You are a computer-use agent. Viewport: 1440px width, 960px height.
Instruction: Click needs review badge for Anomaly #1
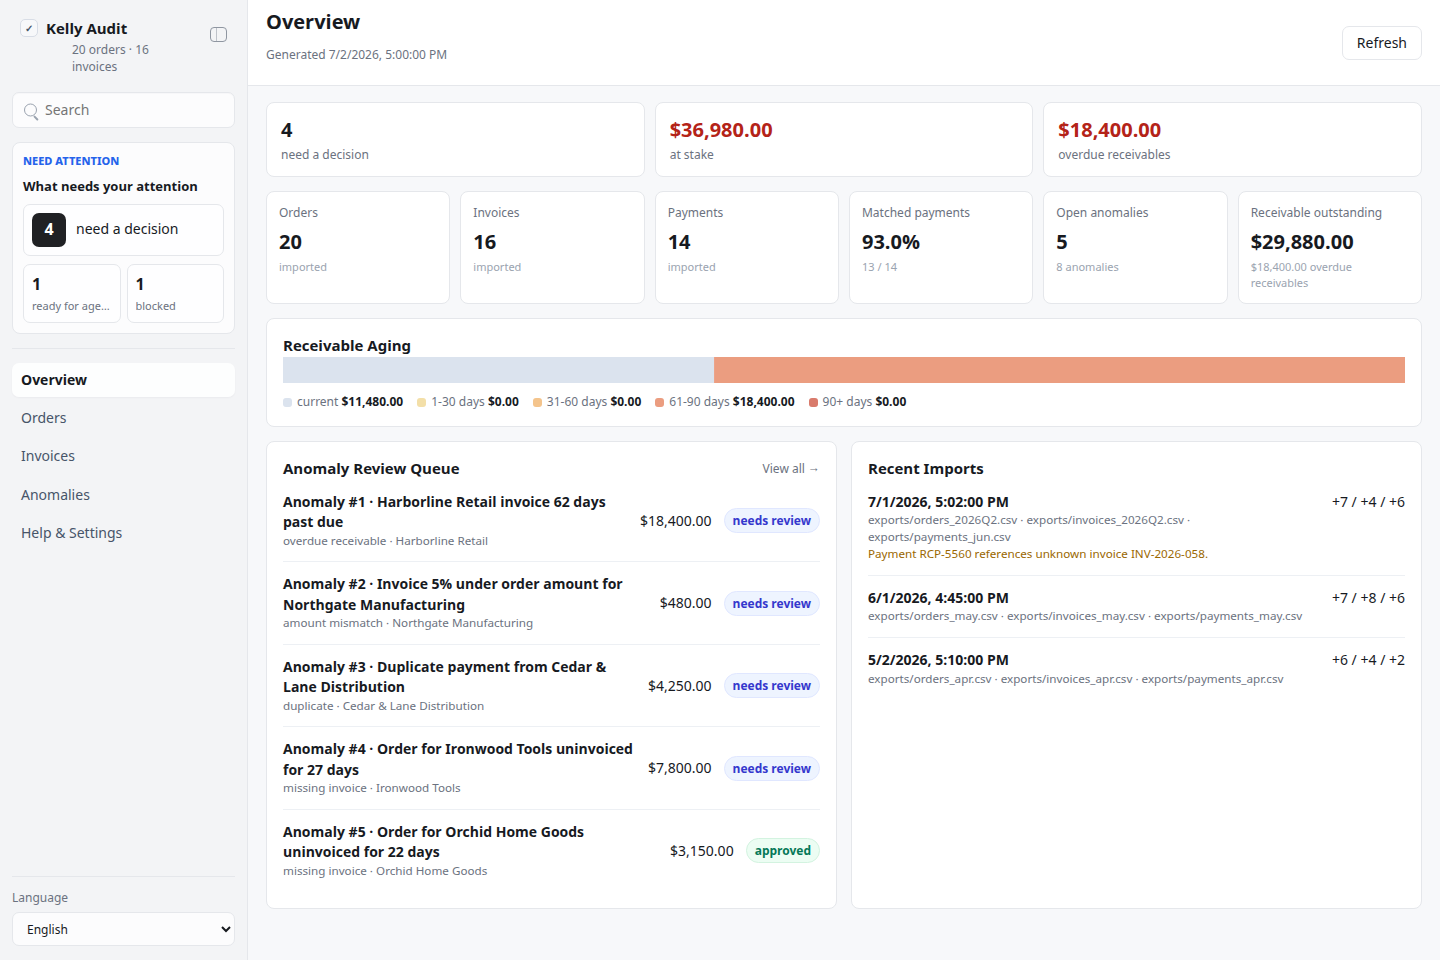point(771,521)
